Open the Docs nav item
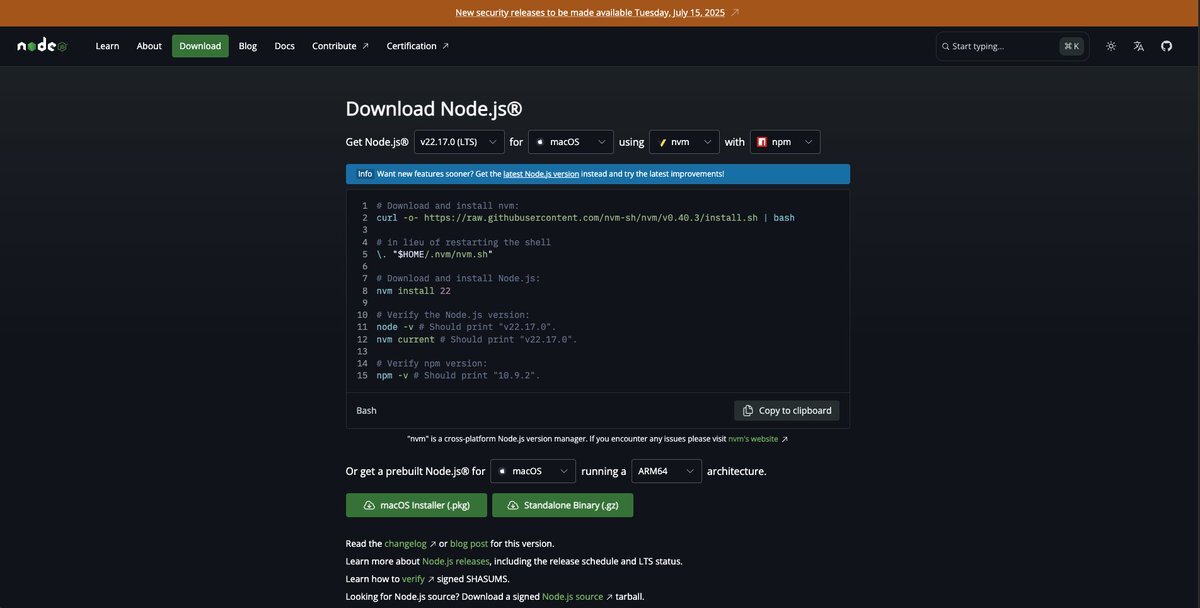The width and height of the screenshot is (1200, 608). 284,46
